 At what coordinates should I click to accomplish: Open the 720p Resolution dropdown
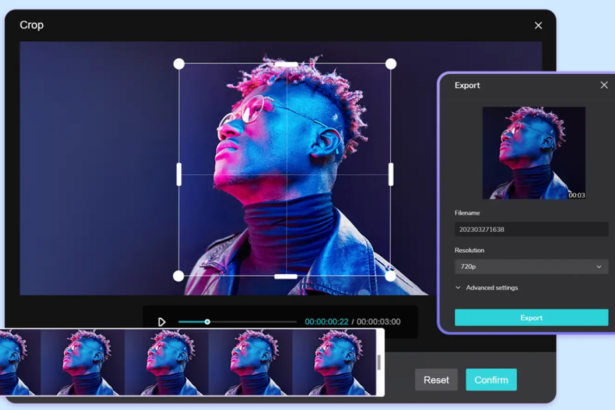pos(531,266)
